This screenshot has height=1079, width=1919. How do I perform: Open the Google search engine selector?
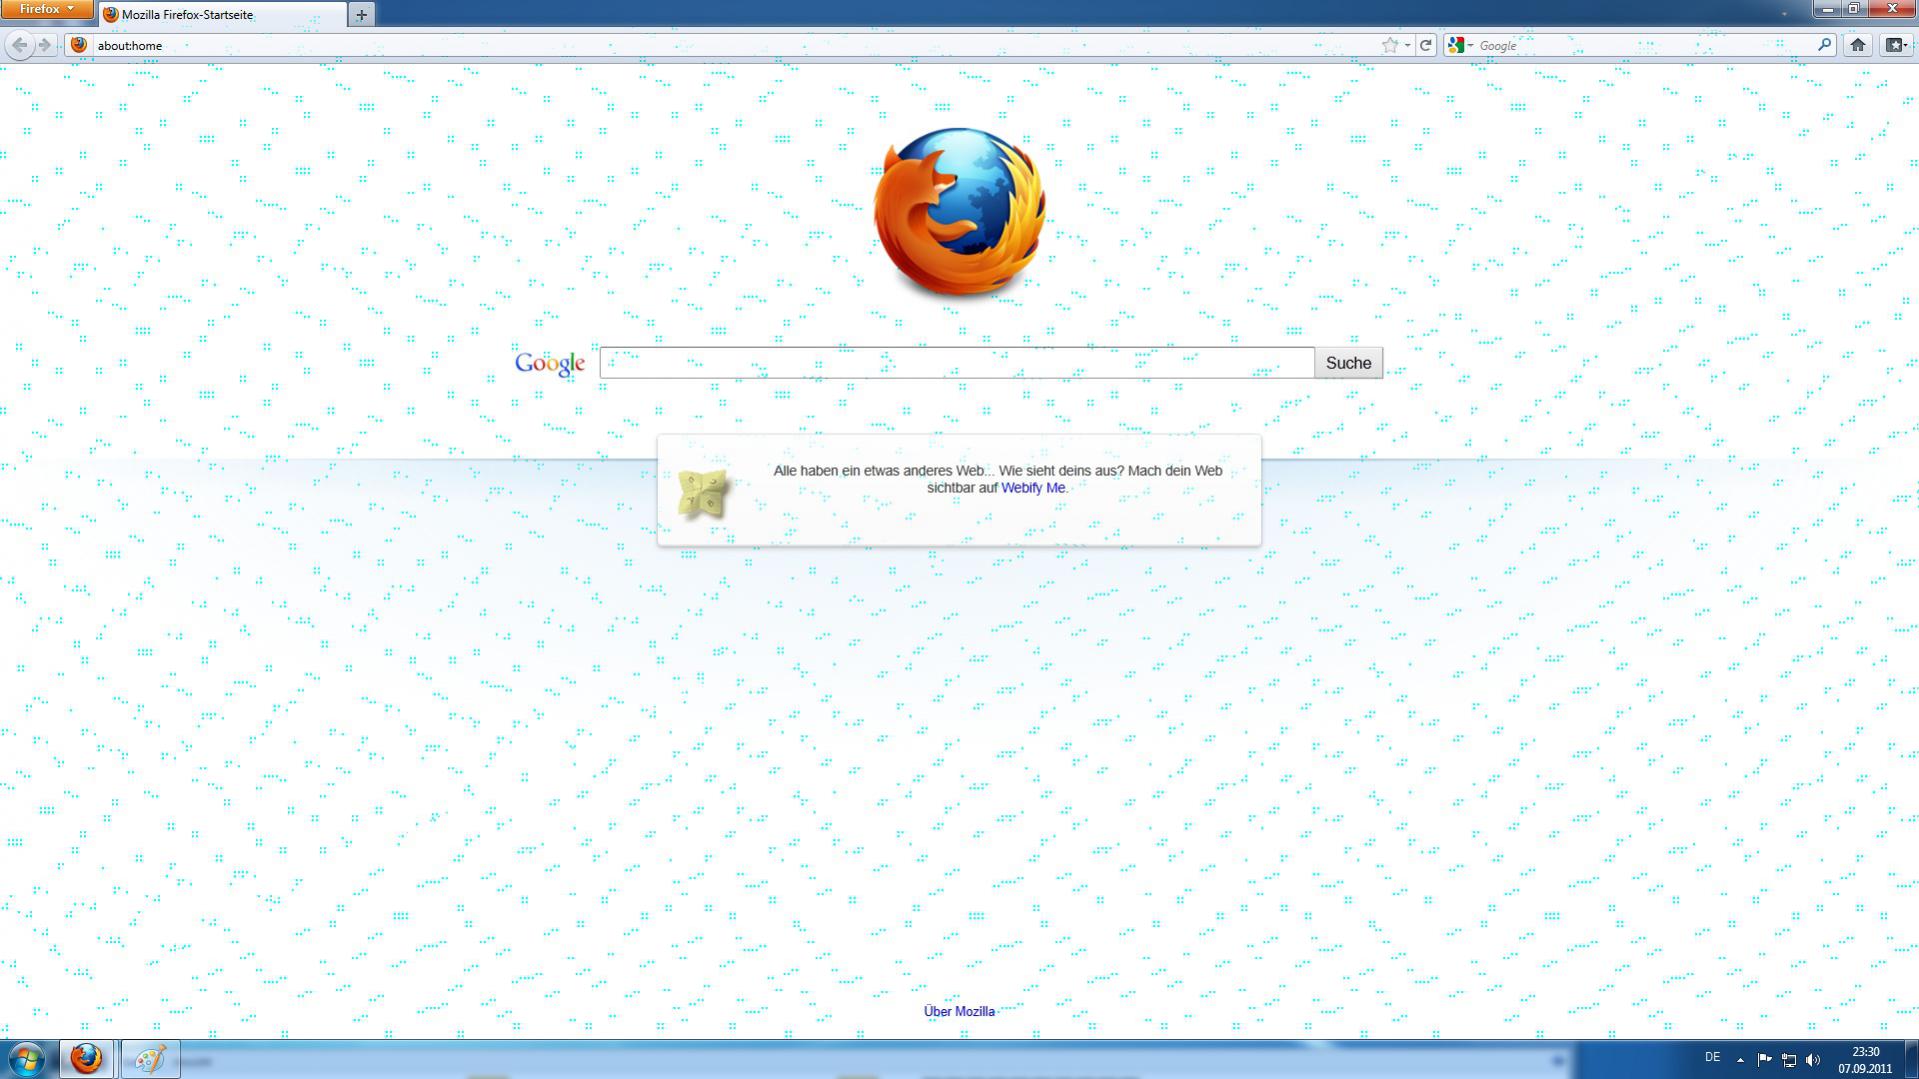(1460, 45)
